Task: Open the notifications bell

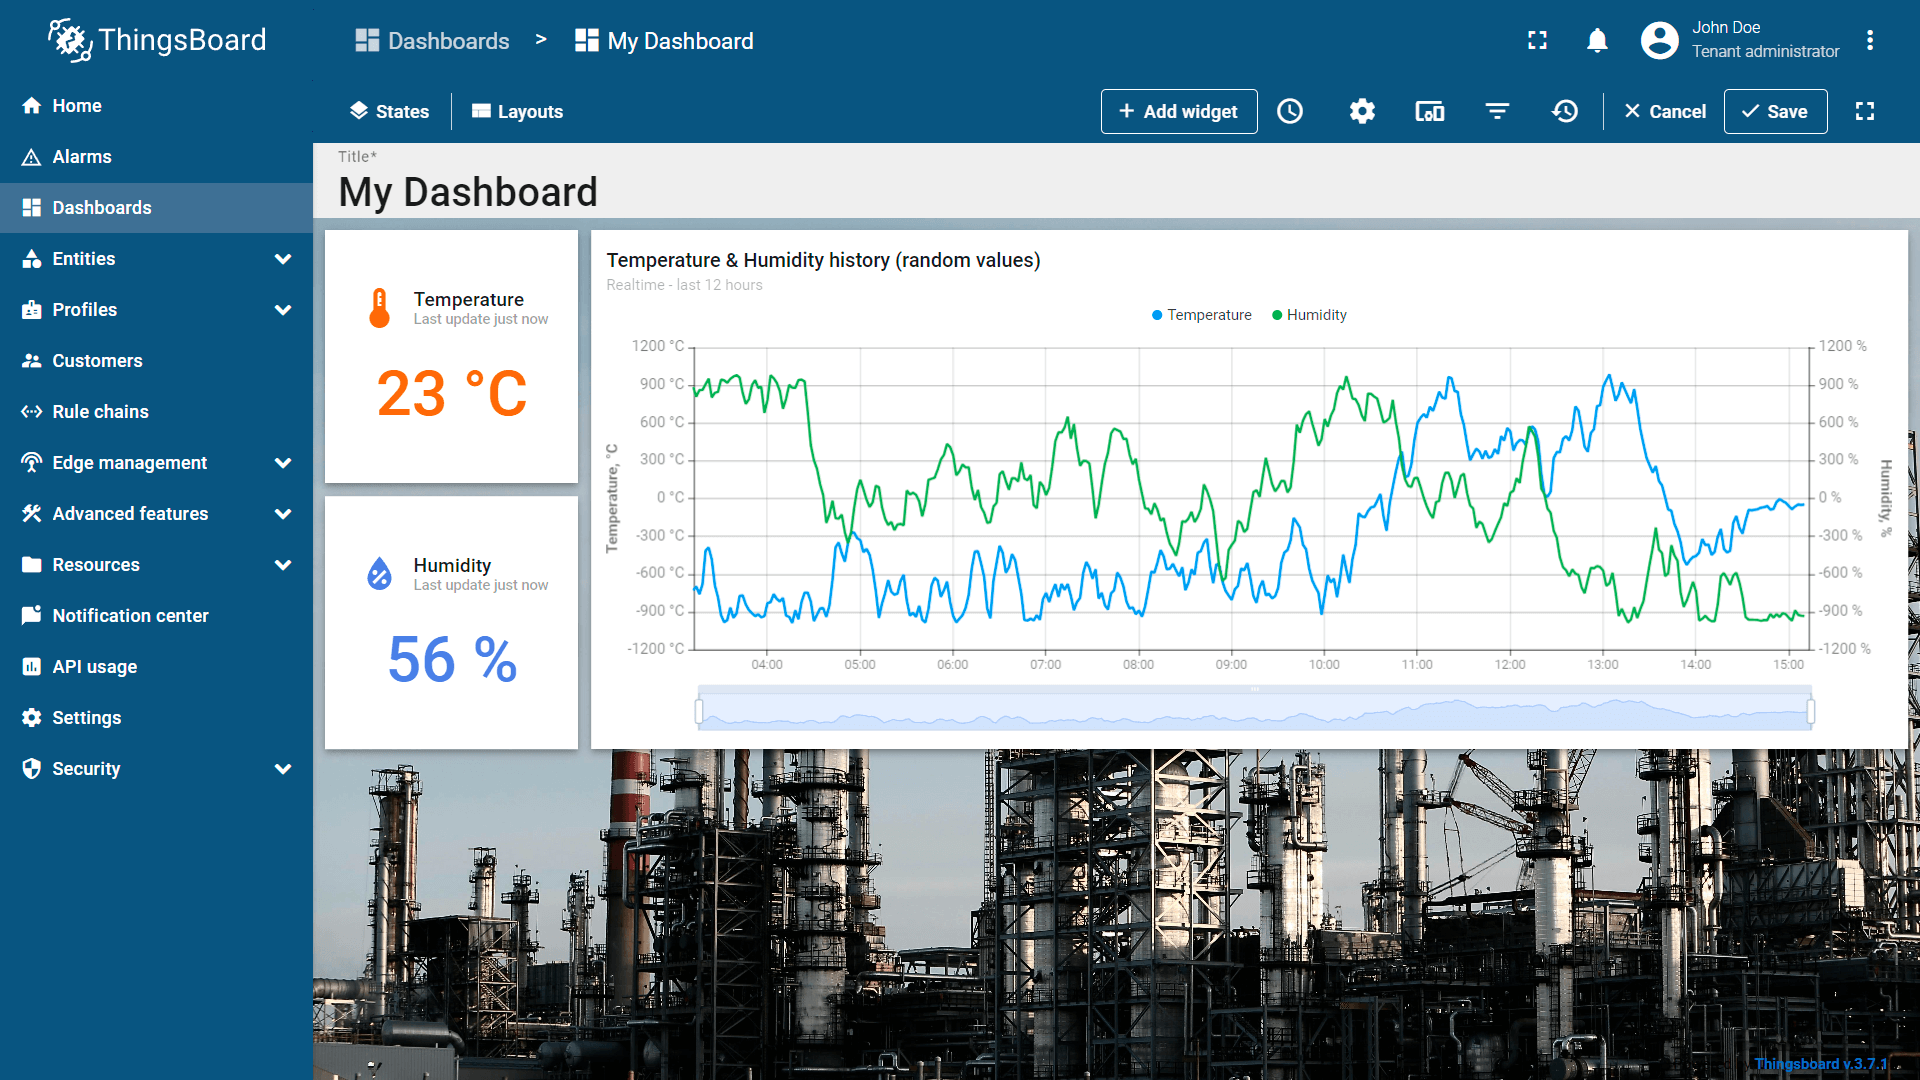Action: (1597, 40)
